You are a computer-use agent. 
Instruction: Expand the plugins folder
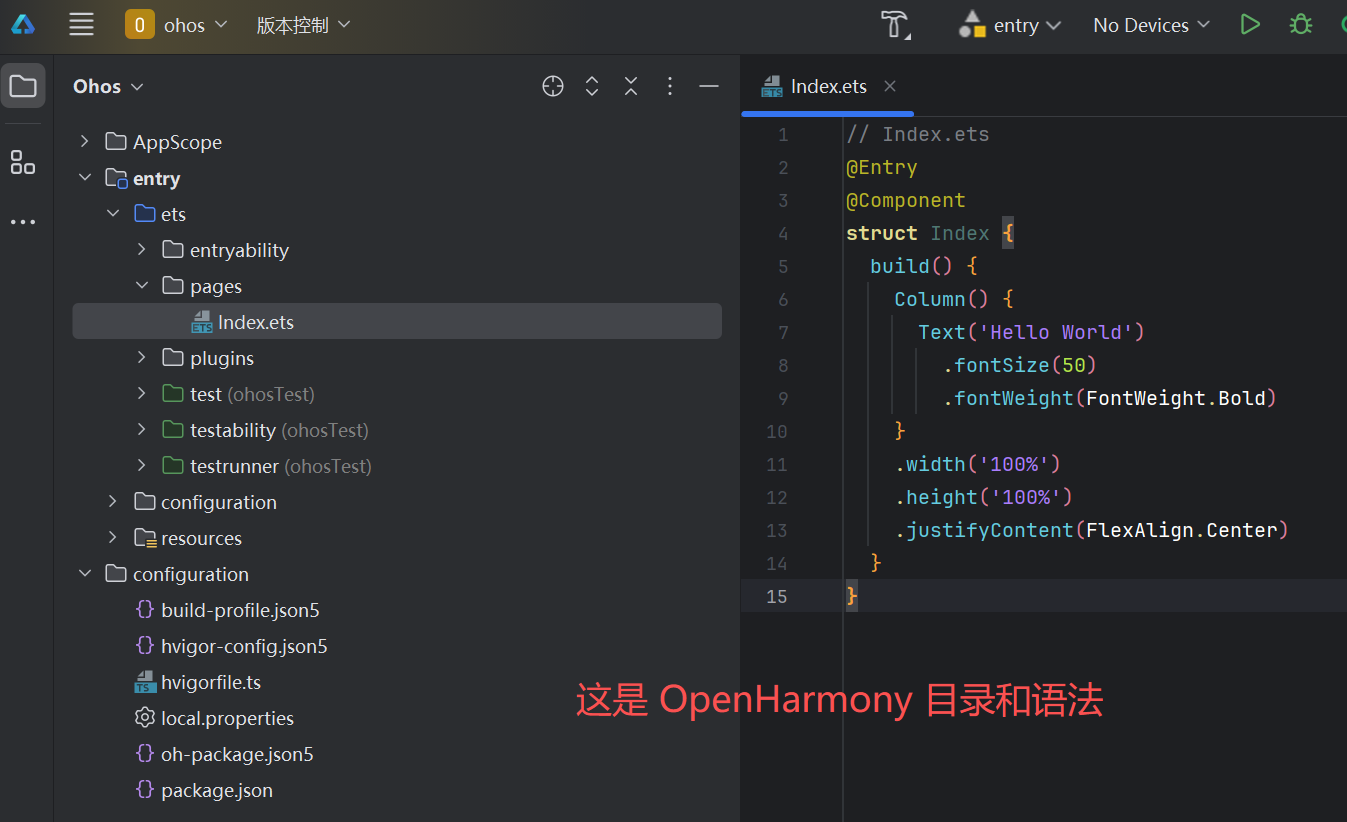tap(141, 357)
